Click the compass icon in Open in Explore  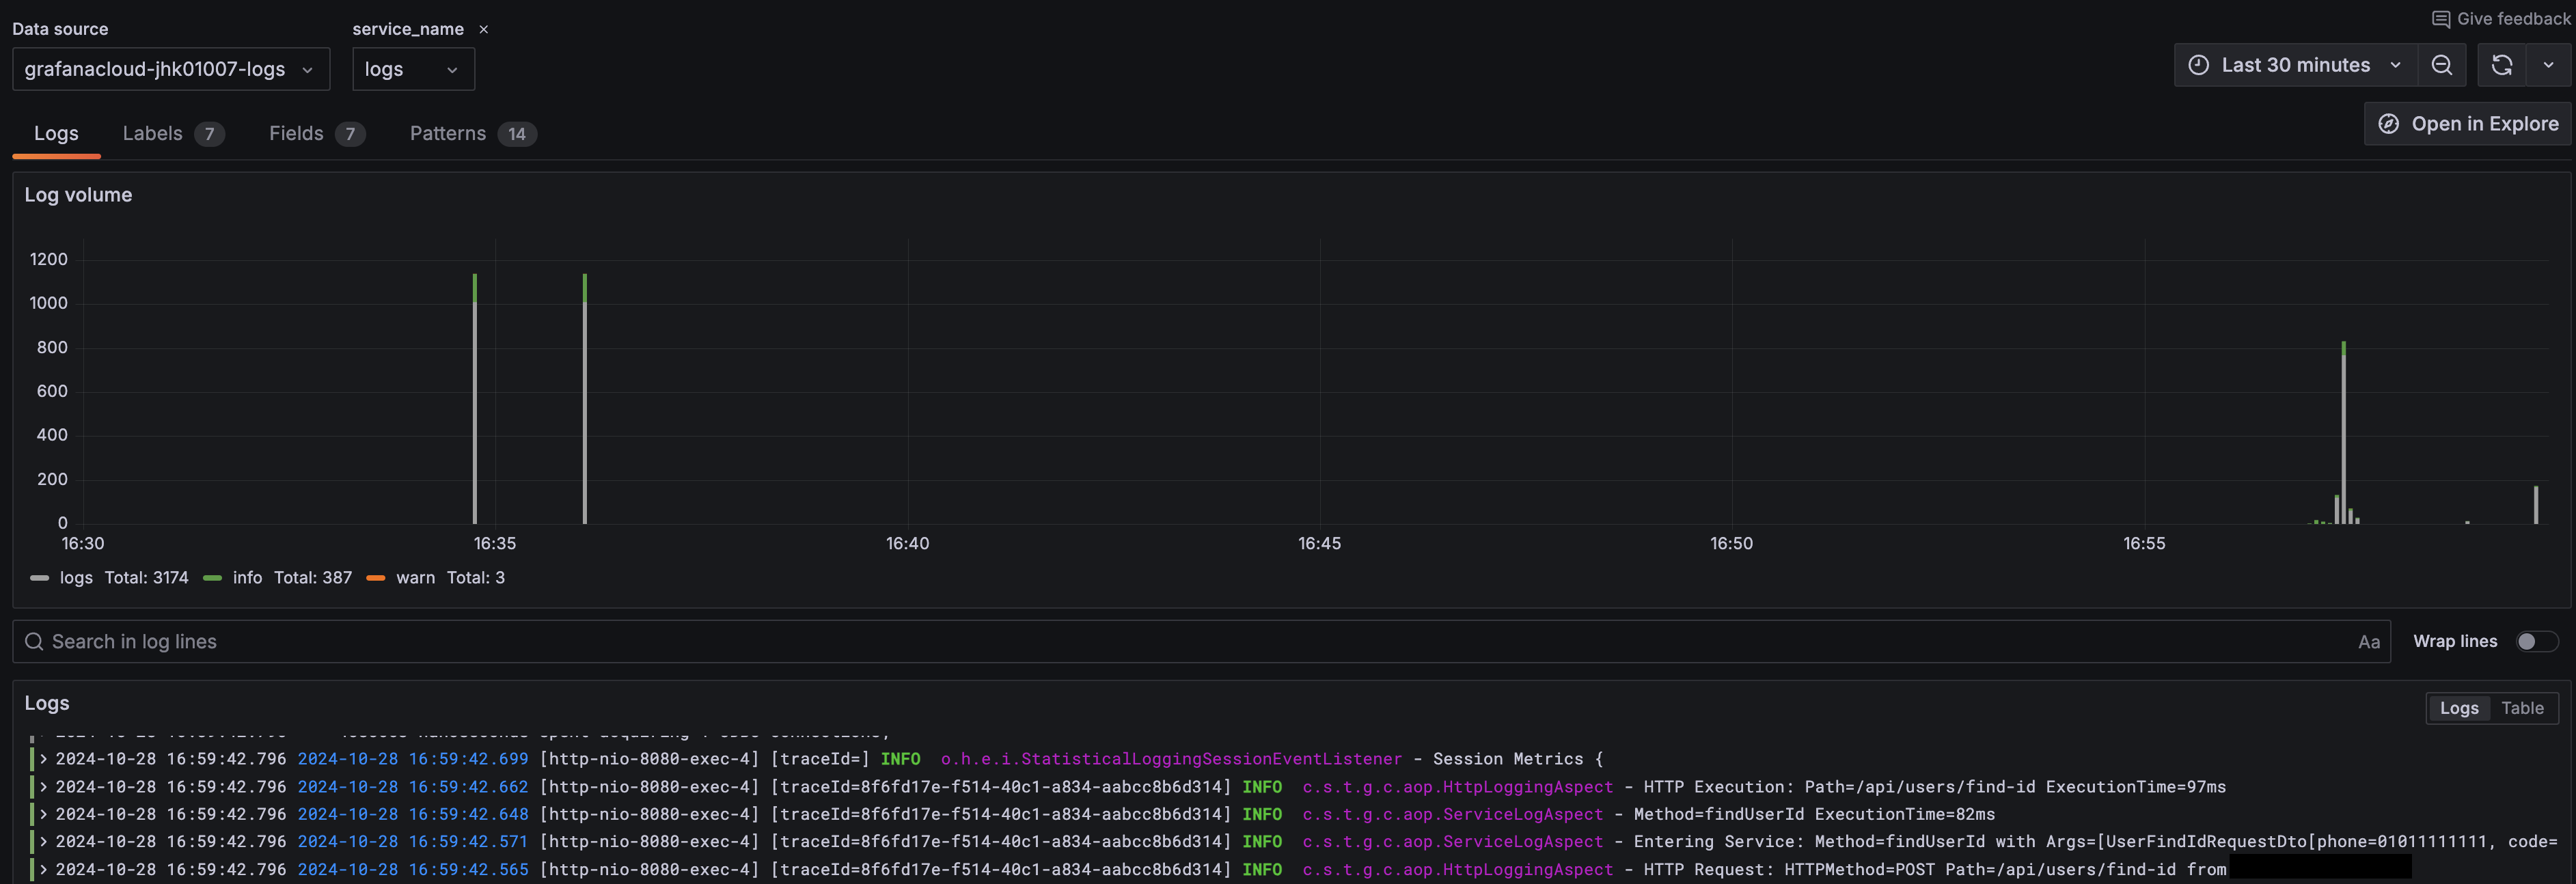pos(2389,124)
